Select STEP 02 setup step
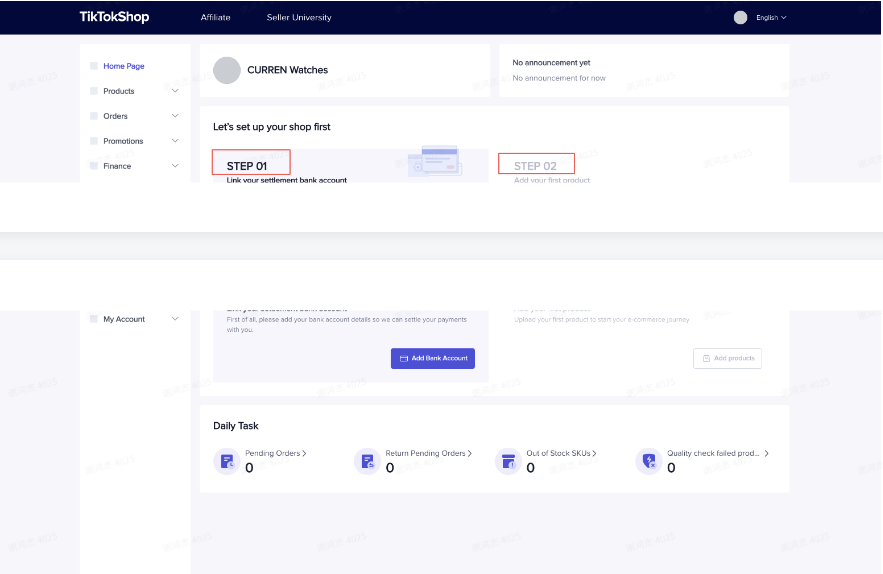Screen dimensions: 883x574 pos(536,165)
